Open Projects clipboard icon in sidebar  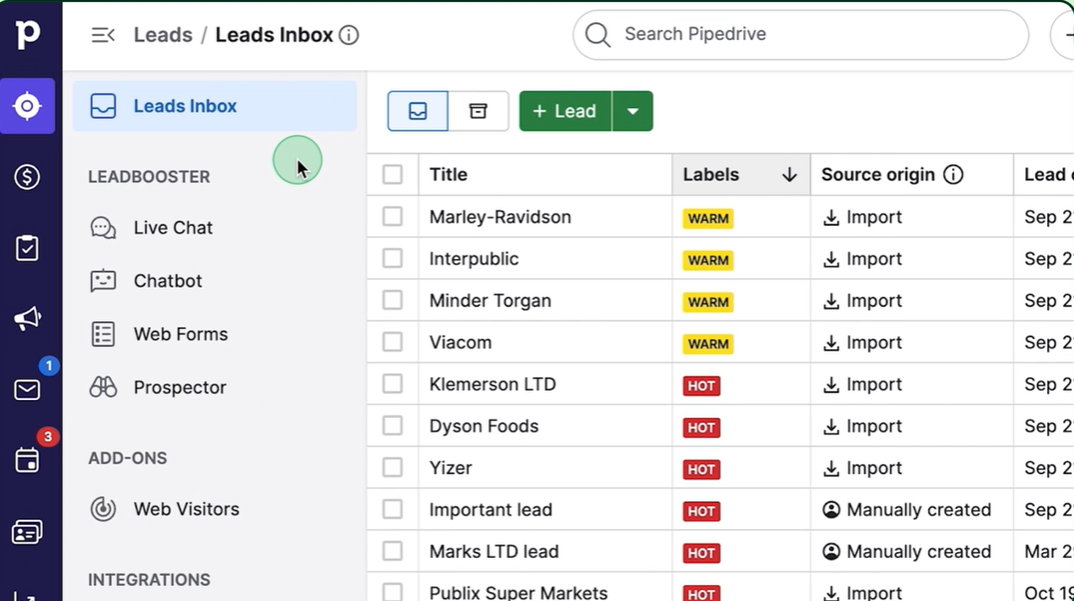[x=27, y=248]
